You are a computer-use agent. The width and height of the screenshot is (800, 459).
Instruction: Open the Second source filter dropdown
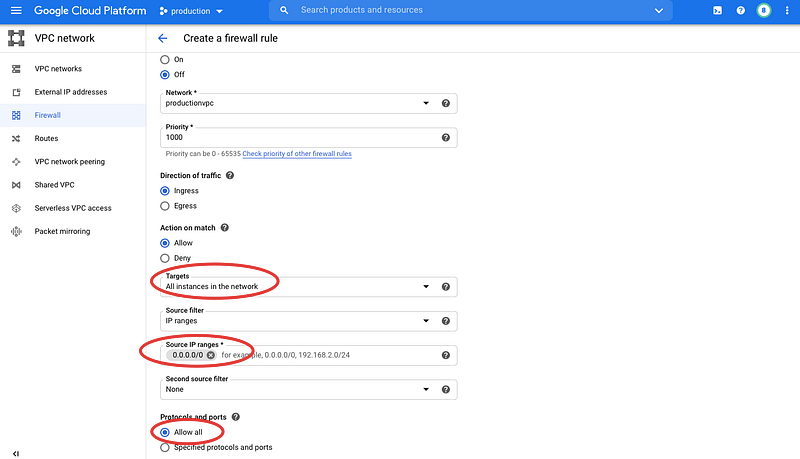426,389
